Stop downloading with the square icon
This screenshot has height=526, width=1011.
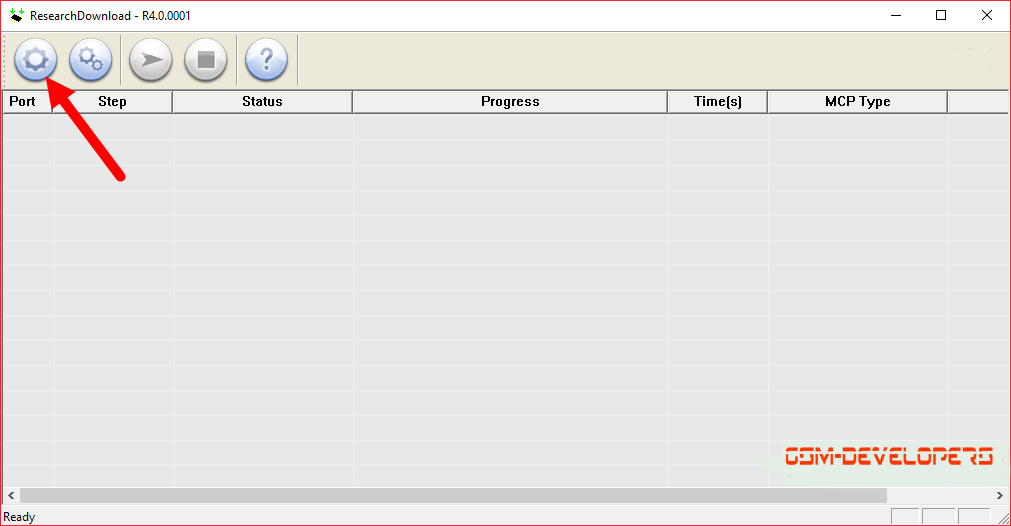click(x=206, y=60)
